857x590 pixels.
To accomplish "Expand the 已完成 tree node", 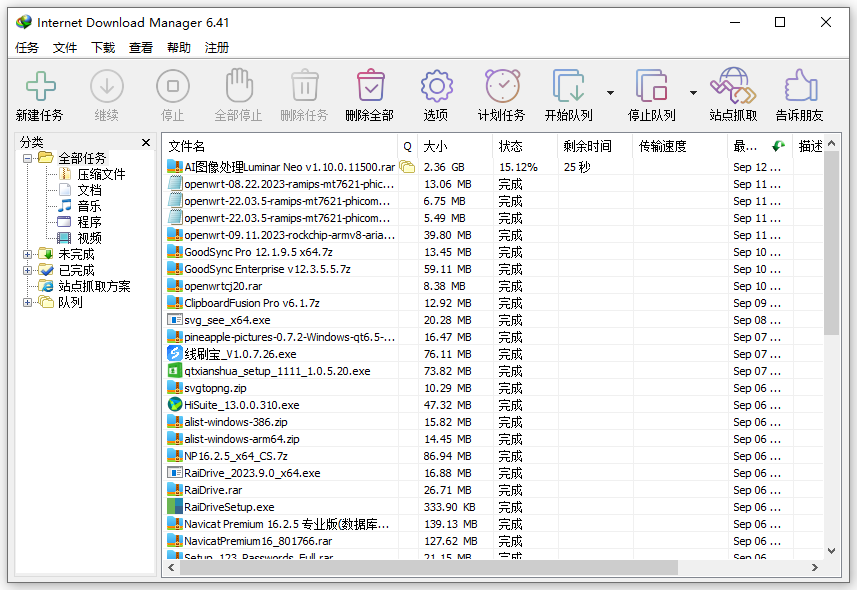I will coord(27,270).
